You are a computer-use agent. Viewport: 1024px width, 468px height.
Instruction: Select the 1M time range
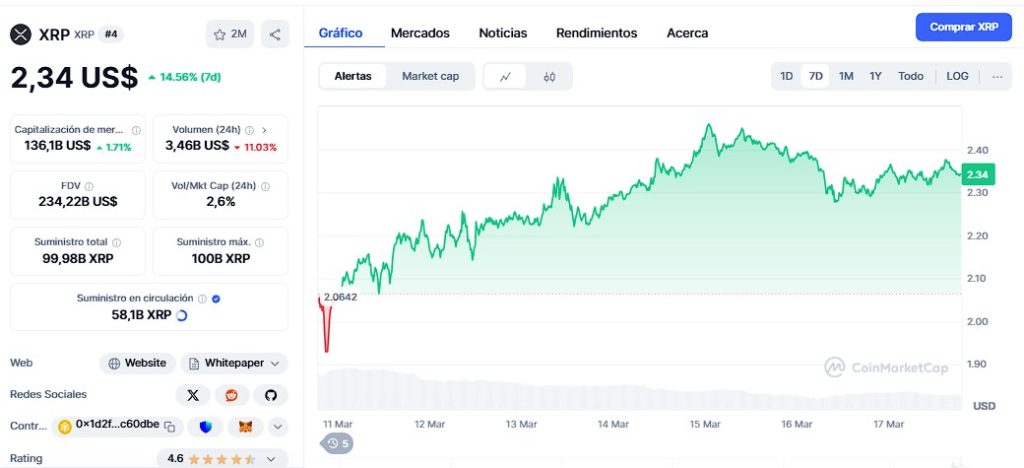pos(846,76)
